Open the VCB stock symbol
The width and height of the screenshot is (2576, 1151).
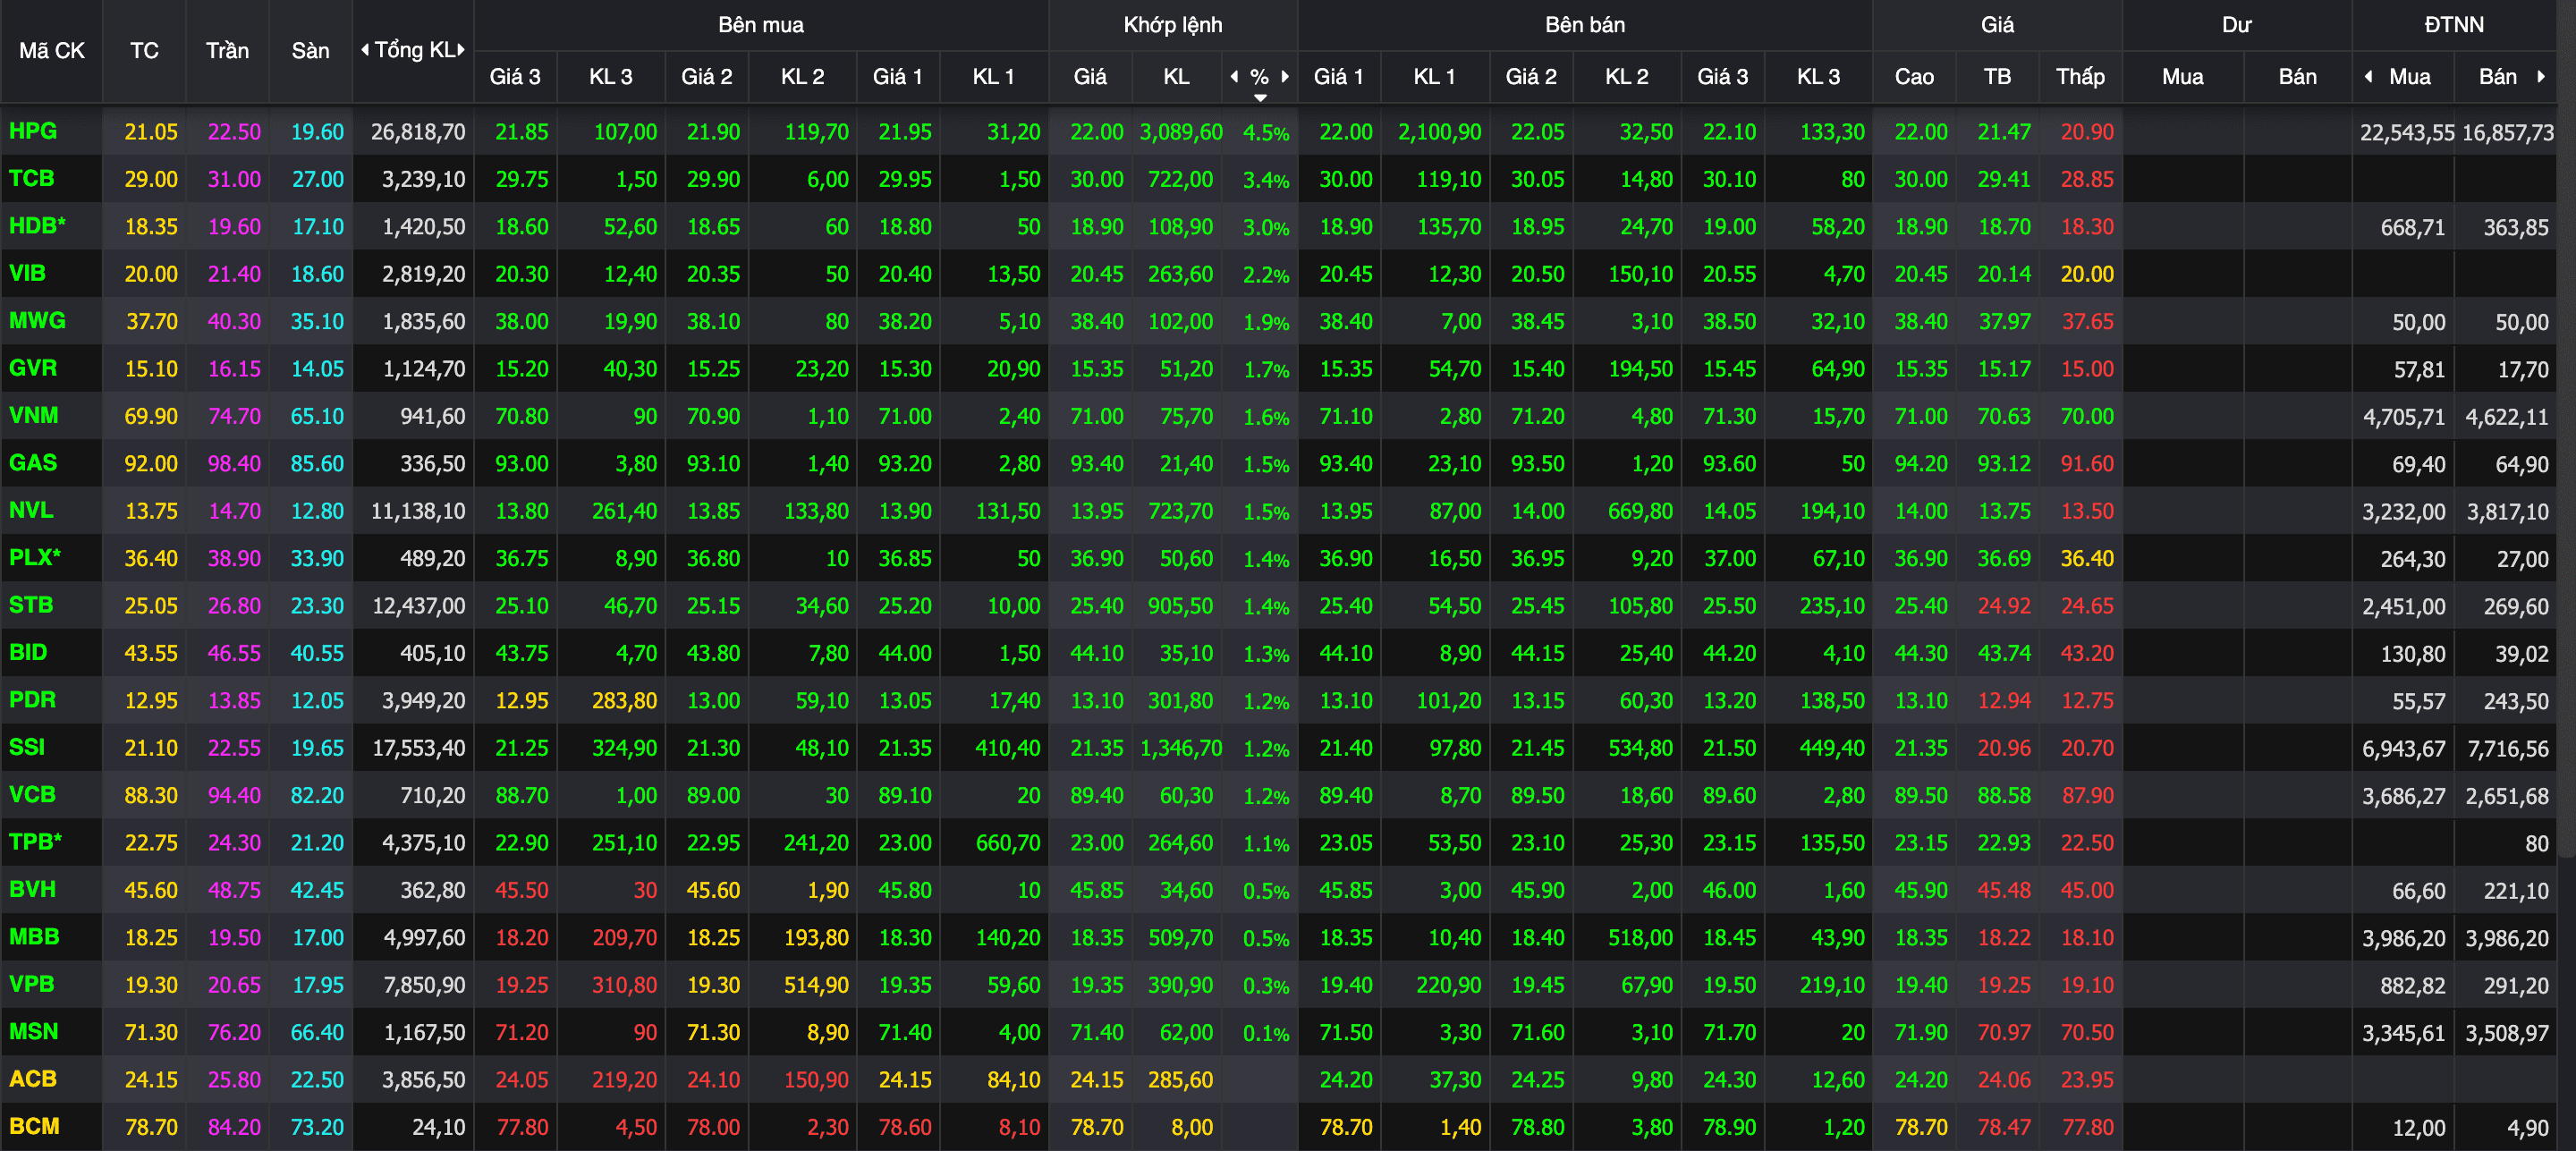click(x=32, y=795)
